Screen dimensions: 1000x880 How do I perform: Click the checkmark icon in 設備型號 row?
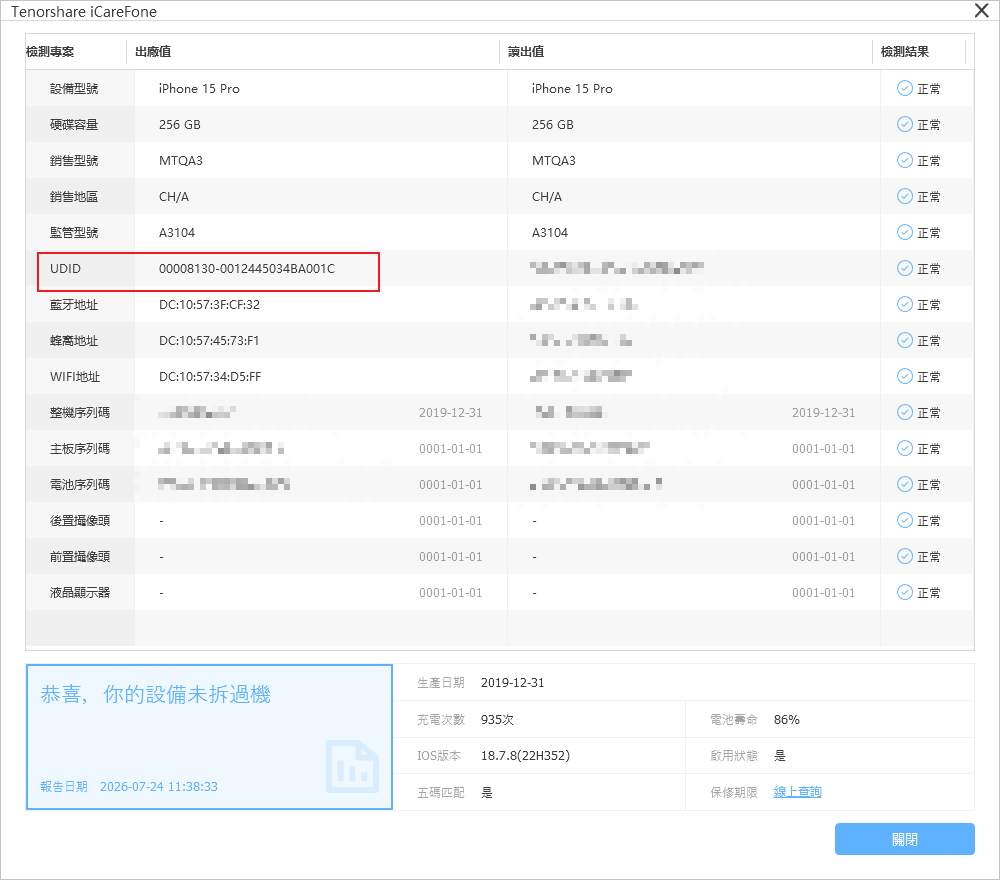(904, 89)
